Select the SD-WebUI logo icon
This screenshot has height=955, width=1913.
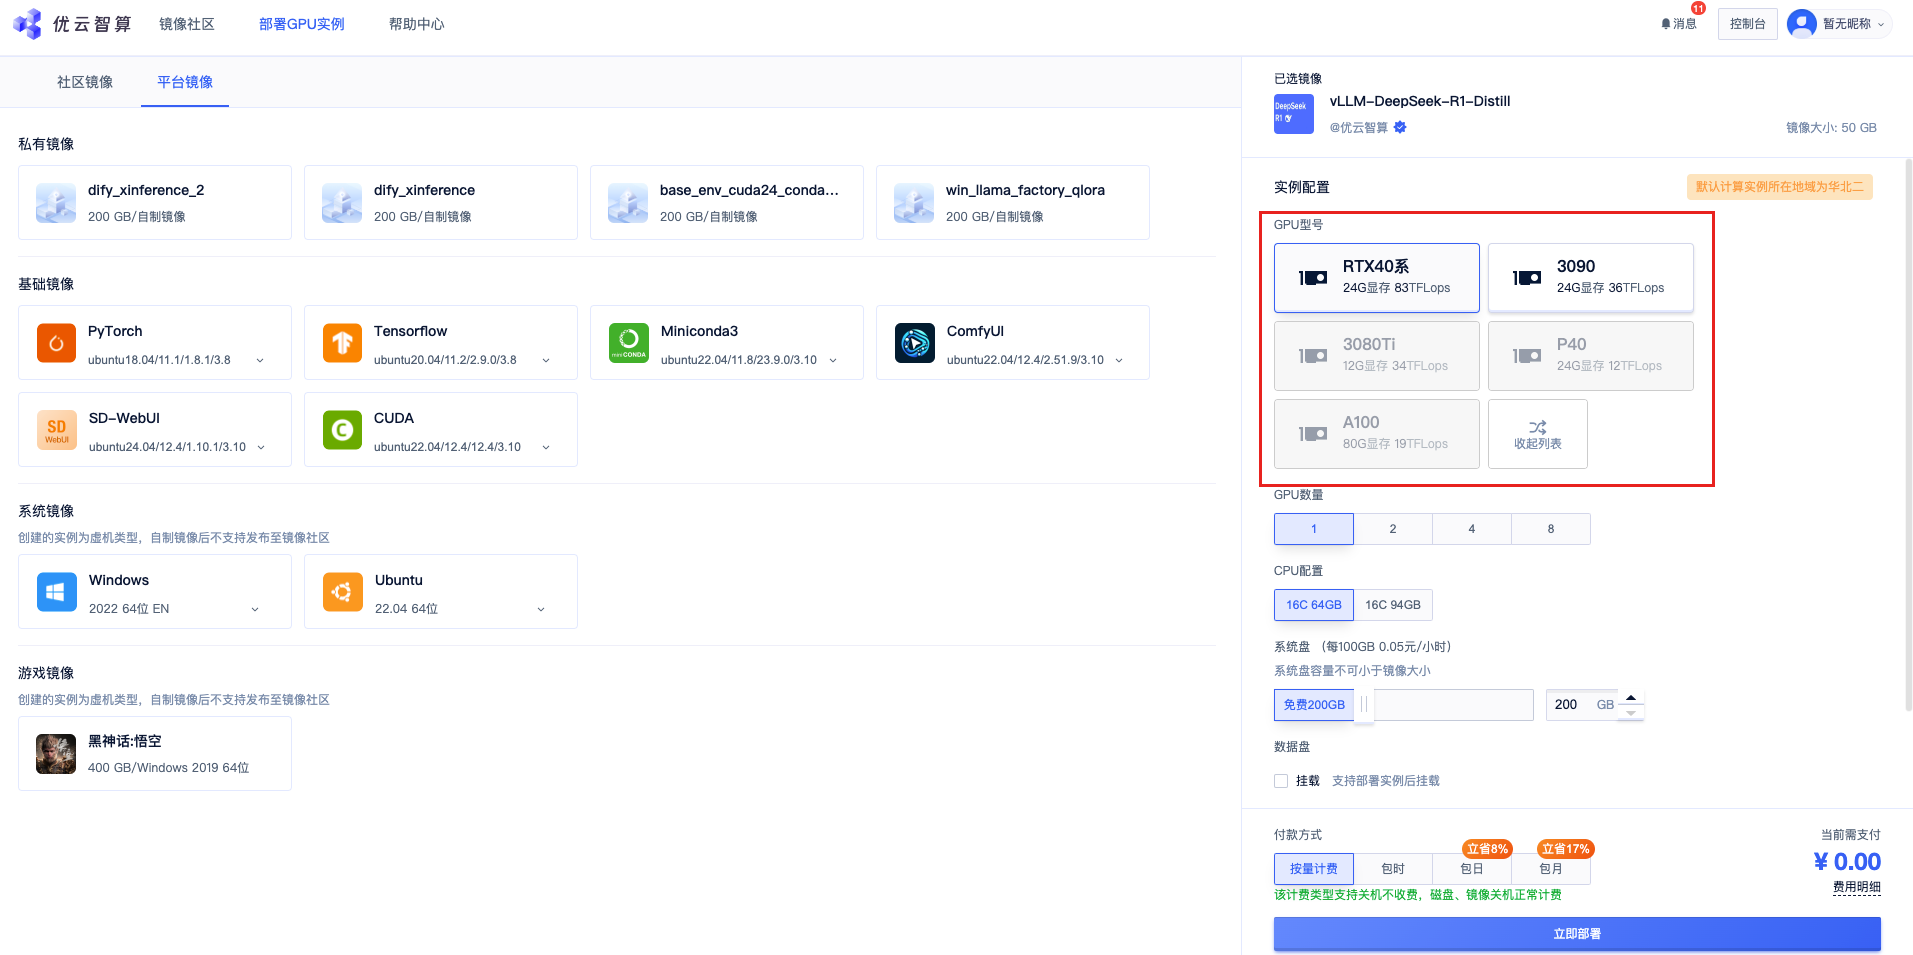pos(57,430)
